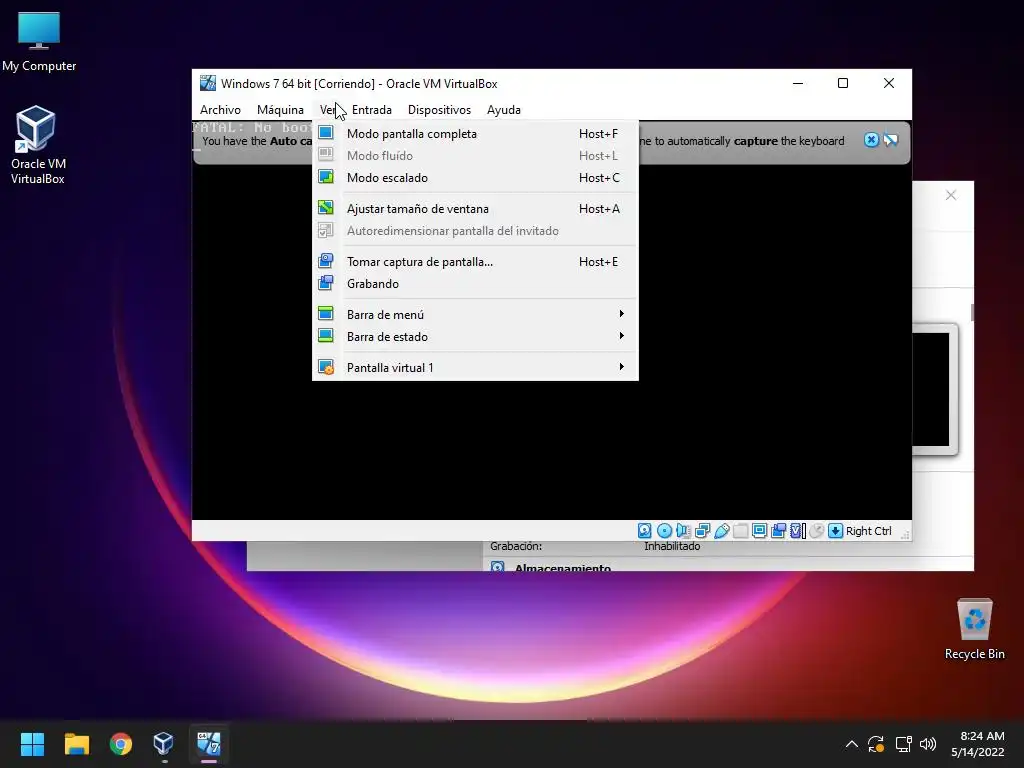Viewport: 1024px width, 768px height.
Task: Click the mouse integration icon in status bar
Action: click(x=816, y=531)
